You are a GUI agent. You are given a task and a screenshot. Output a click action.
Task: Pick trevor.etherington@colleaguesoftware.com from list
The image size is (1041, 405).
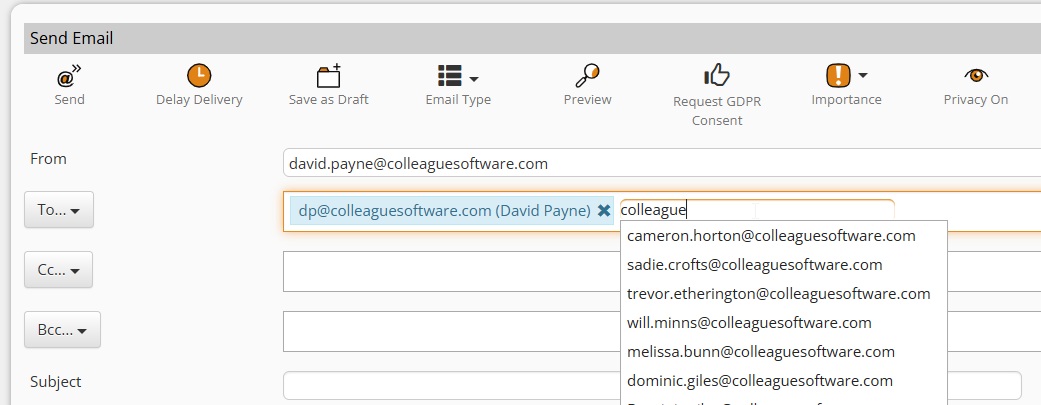(x=778, y=294)
